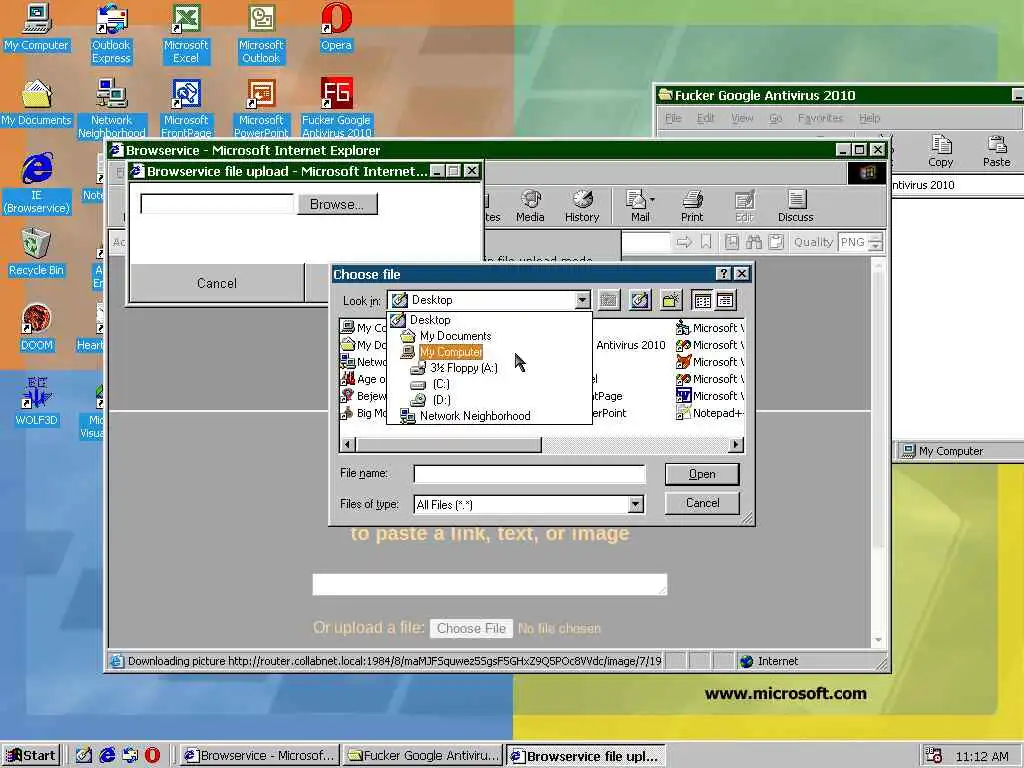Viewport: 1024px width, 768px height.
Task: Select IE (Browservice) desktop icon
Action: click(37, 184)
